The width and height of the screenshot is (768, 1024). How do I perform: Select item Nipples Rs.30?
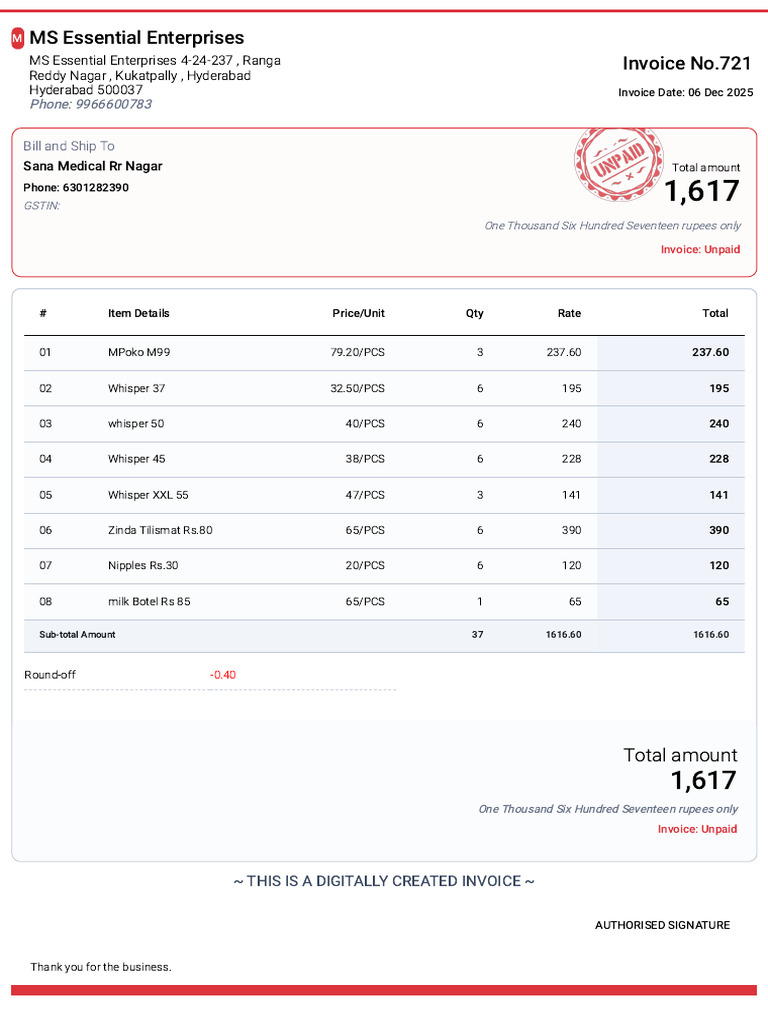pos(143,566)
